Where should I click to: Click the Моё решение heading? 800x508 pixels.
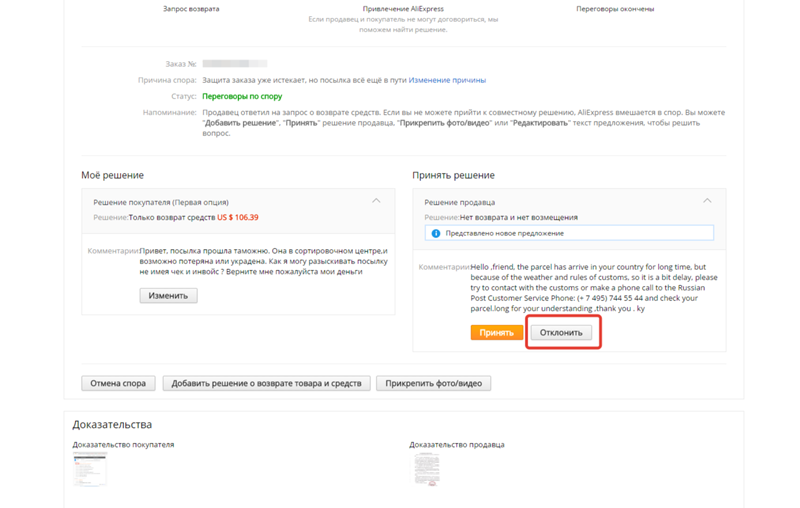pyautogui.click(x=112, y=175)
